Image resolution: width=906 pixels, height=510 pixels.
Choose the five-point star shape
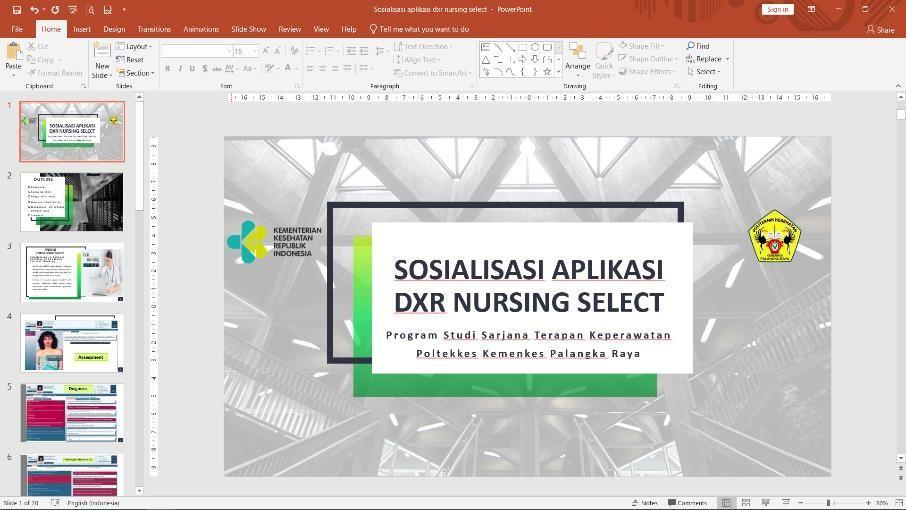(x=547, y=72)
